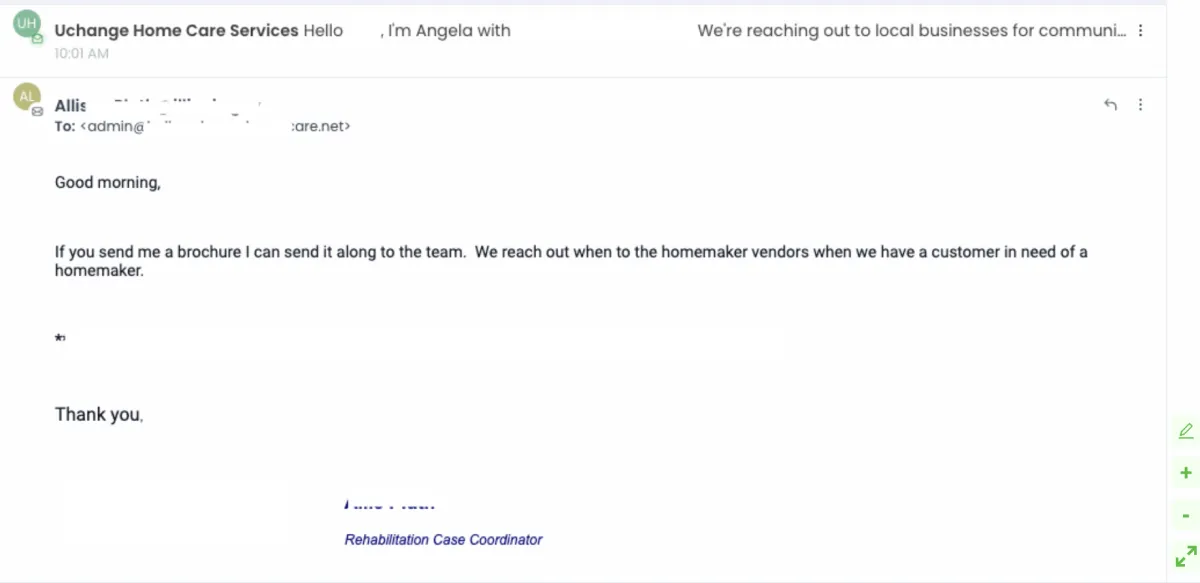Click the admin recipient email address

[215, 127]
